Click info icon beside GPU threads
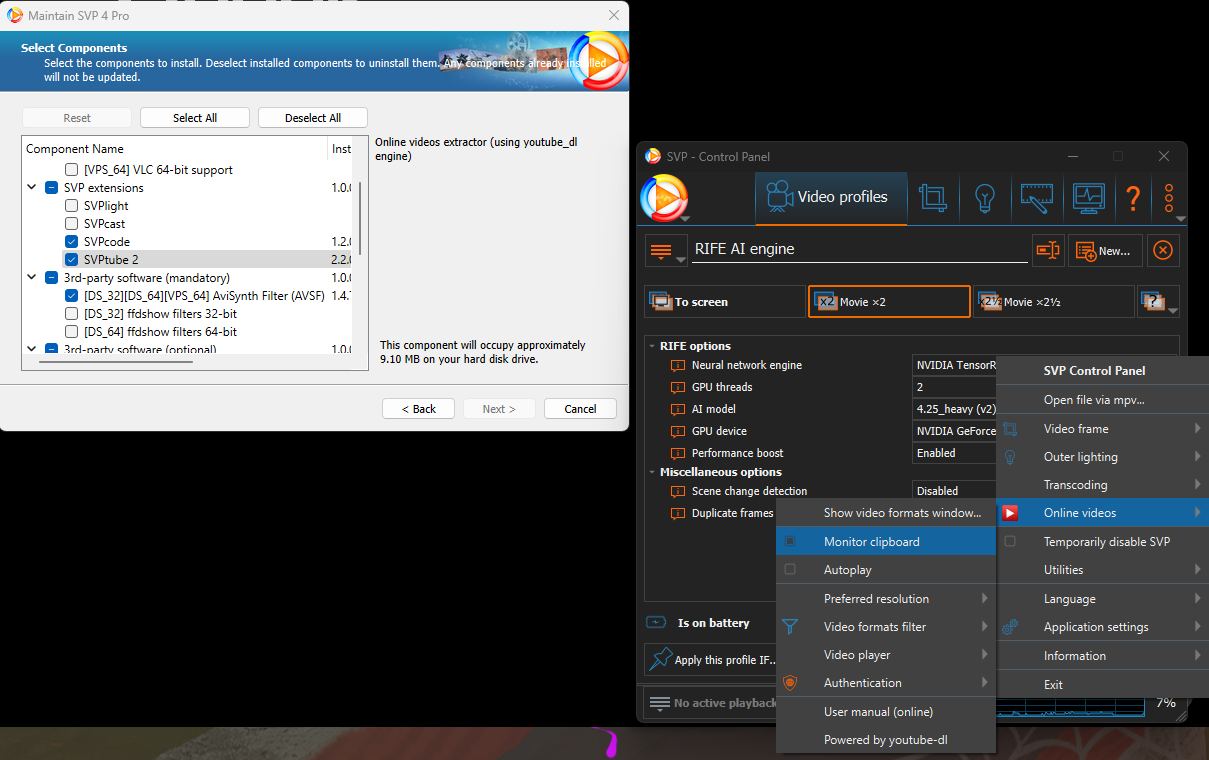1209x760 pixels. coord(678,387)
